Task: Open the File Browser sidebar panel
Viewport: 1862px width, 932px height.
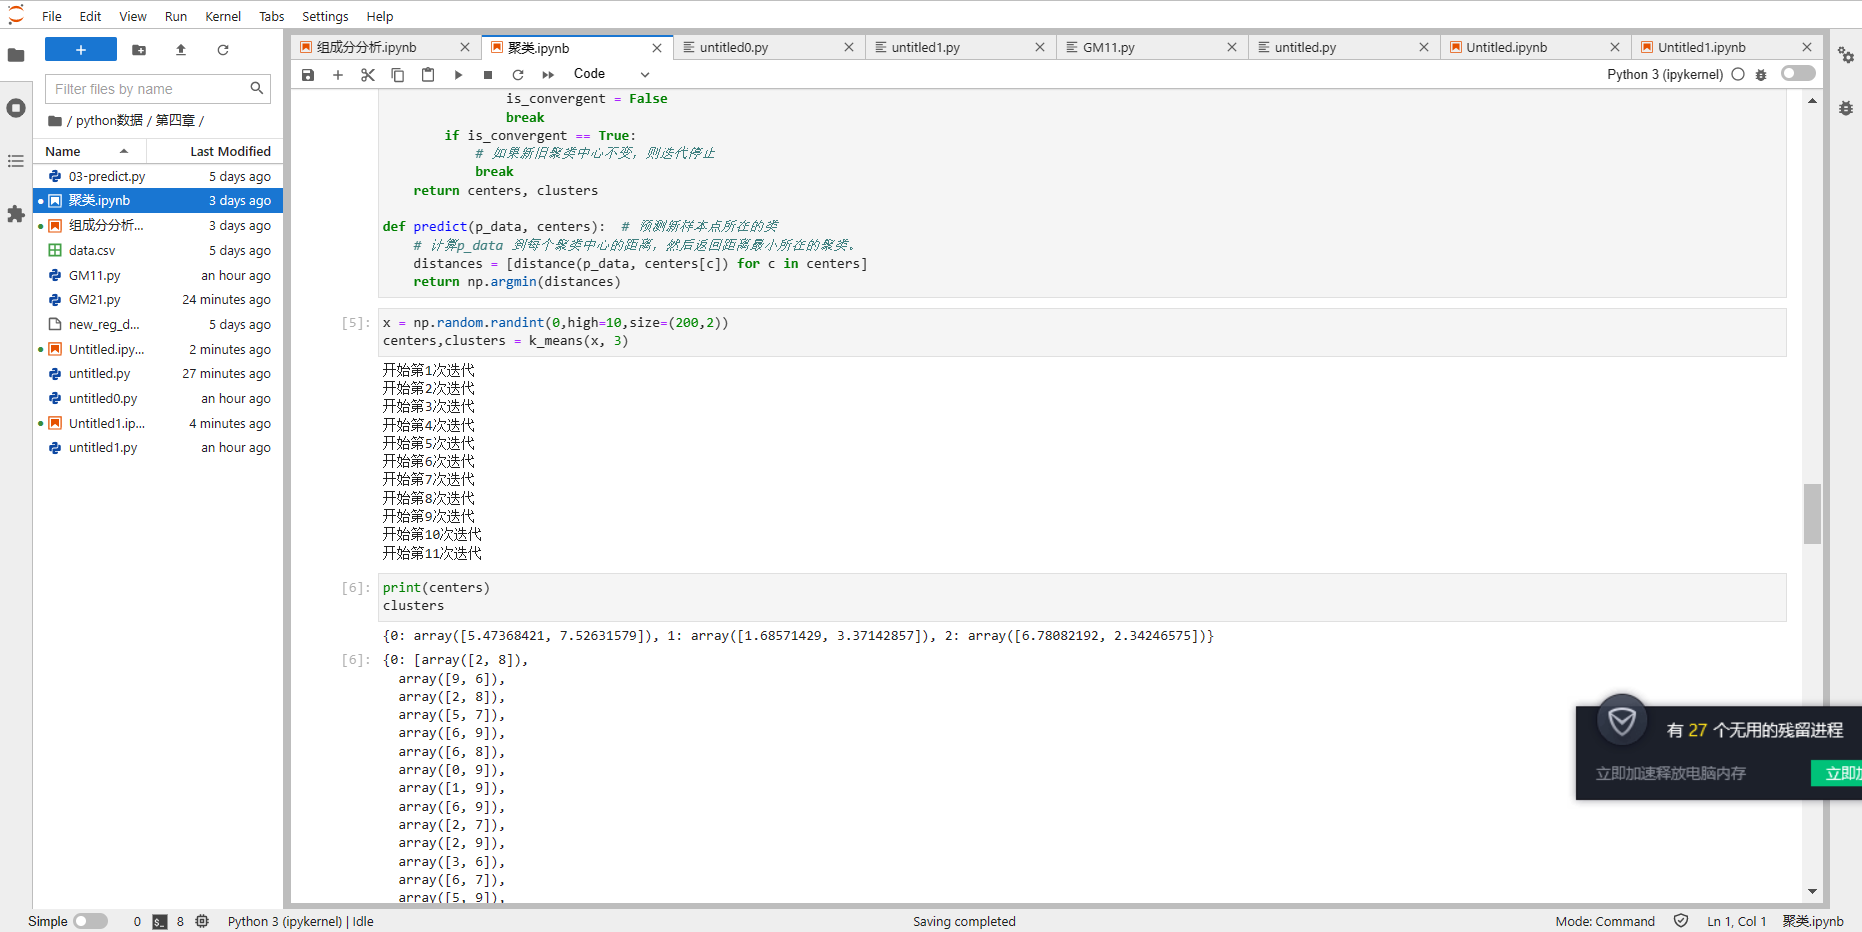Action: click(16, 55)
